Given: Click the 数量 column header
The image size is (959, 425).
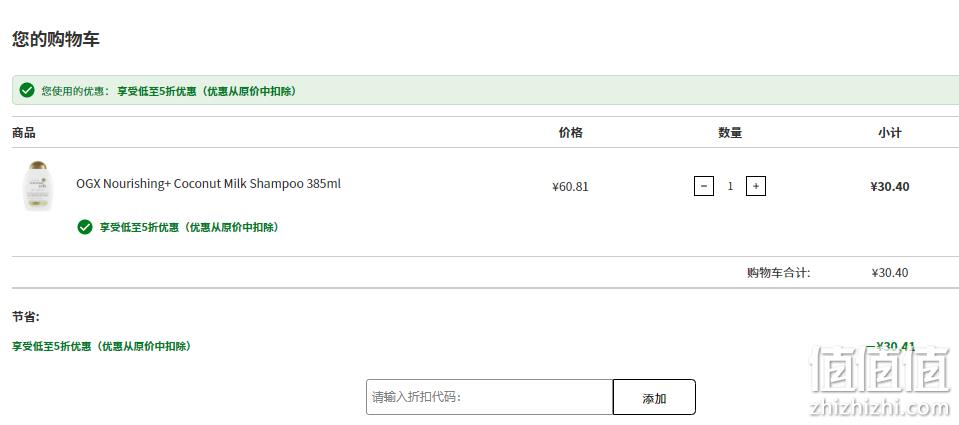Looking at the screenshot, I should coord(730,133).
